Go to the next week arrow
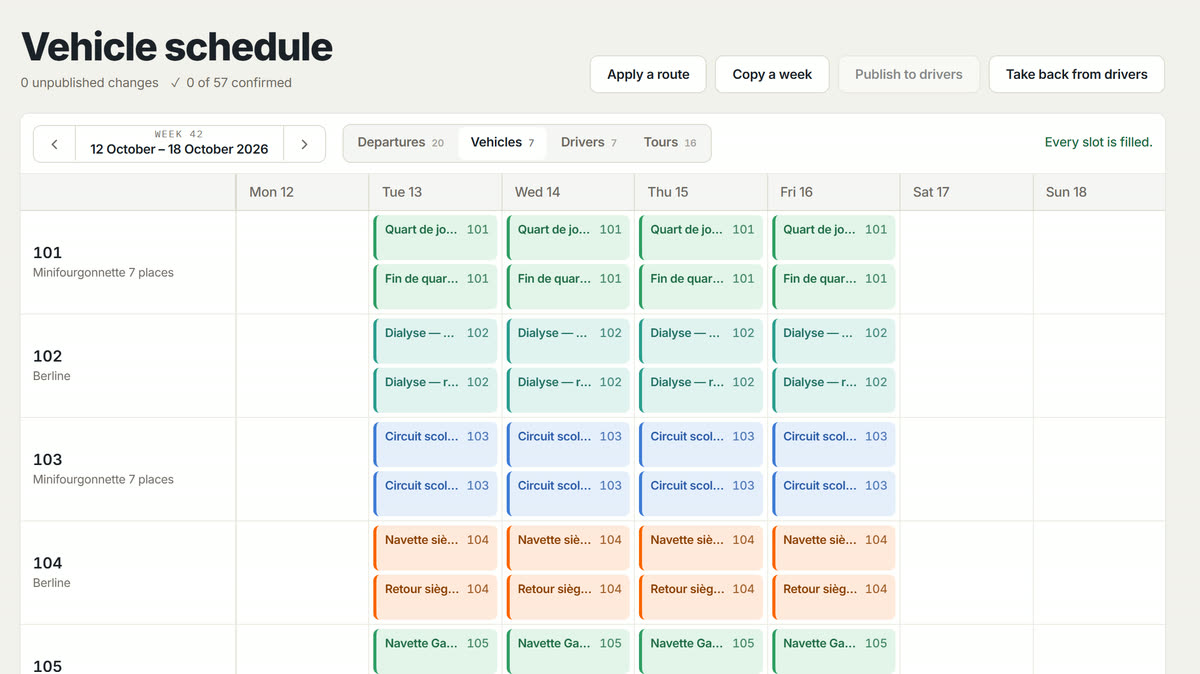This screenshot has width=1200, height=674. click(304, 144)
